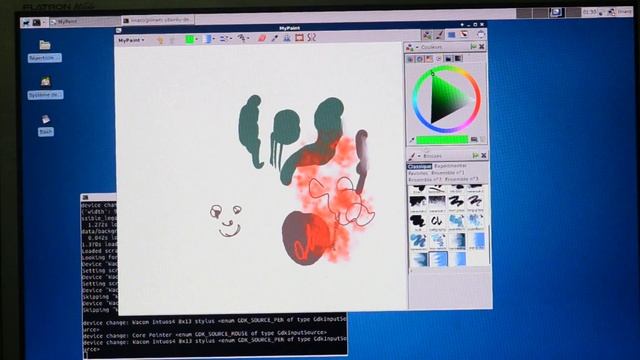
Task: Select the ring-shaped color selector tab
Action: click(420, 59)
